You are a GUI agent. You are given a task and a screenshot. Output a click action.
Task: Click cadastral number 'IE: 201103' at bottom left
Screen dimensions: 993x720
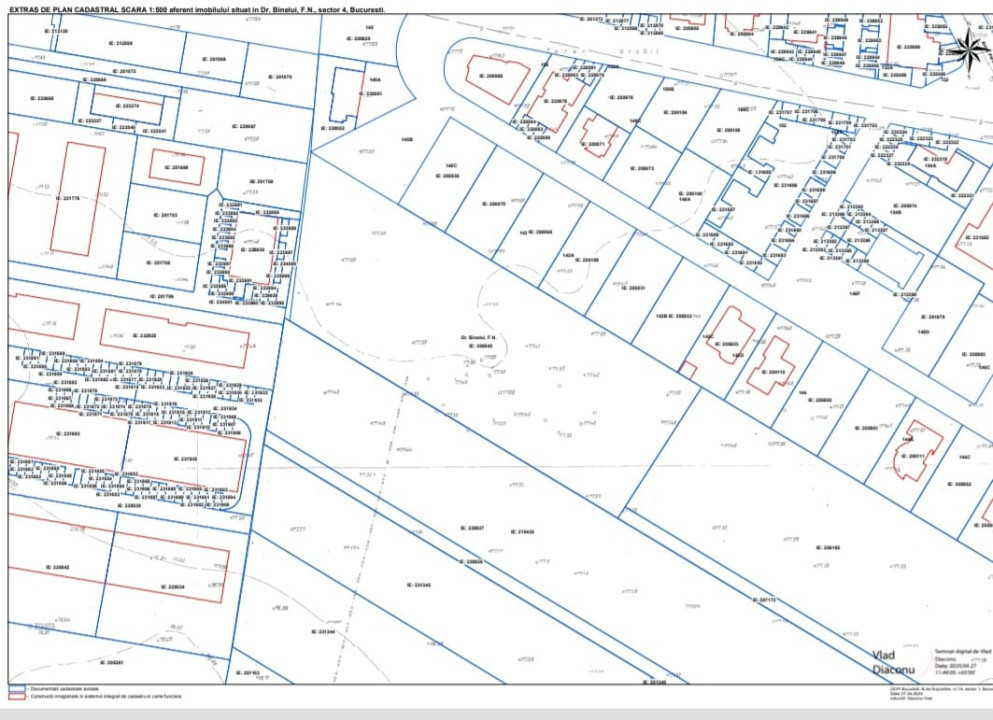point(248,673)
